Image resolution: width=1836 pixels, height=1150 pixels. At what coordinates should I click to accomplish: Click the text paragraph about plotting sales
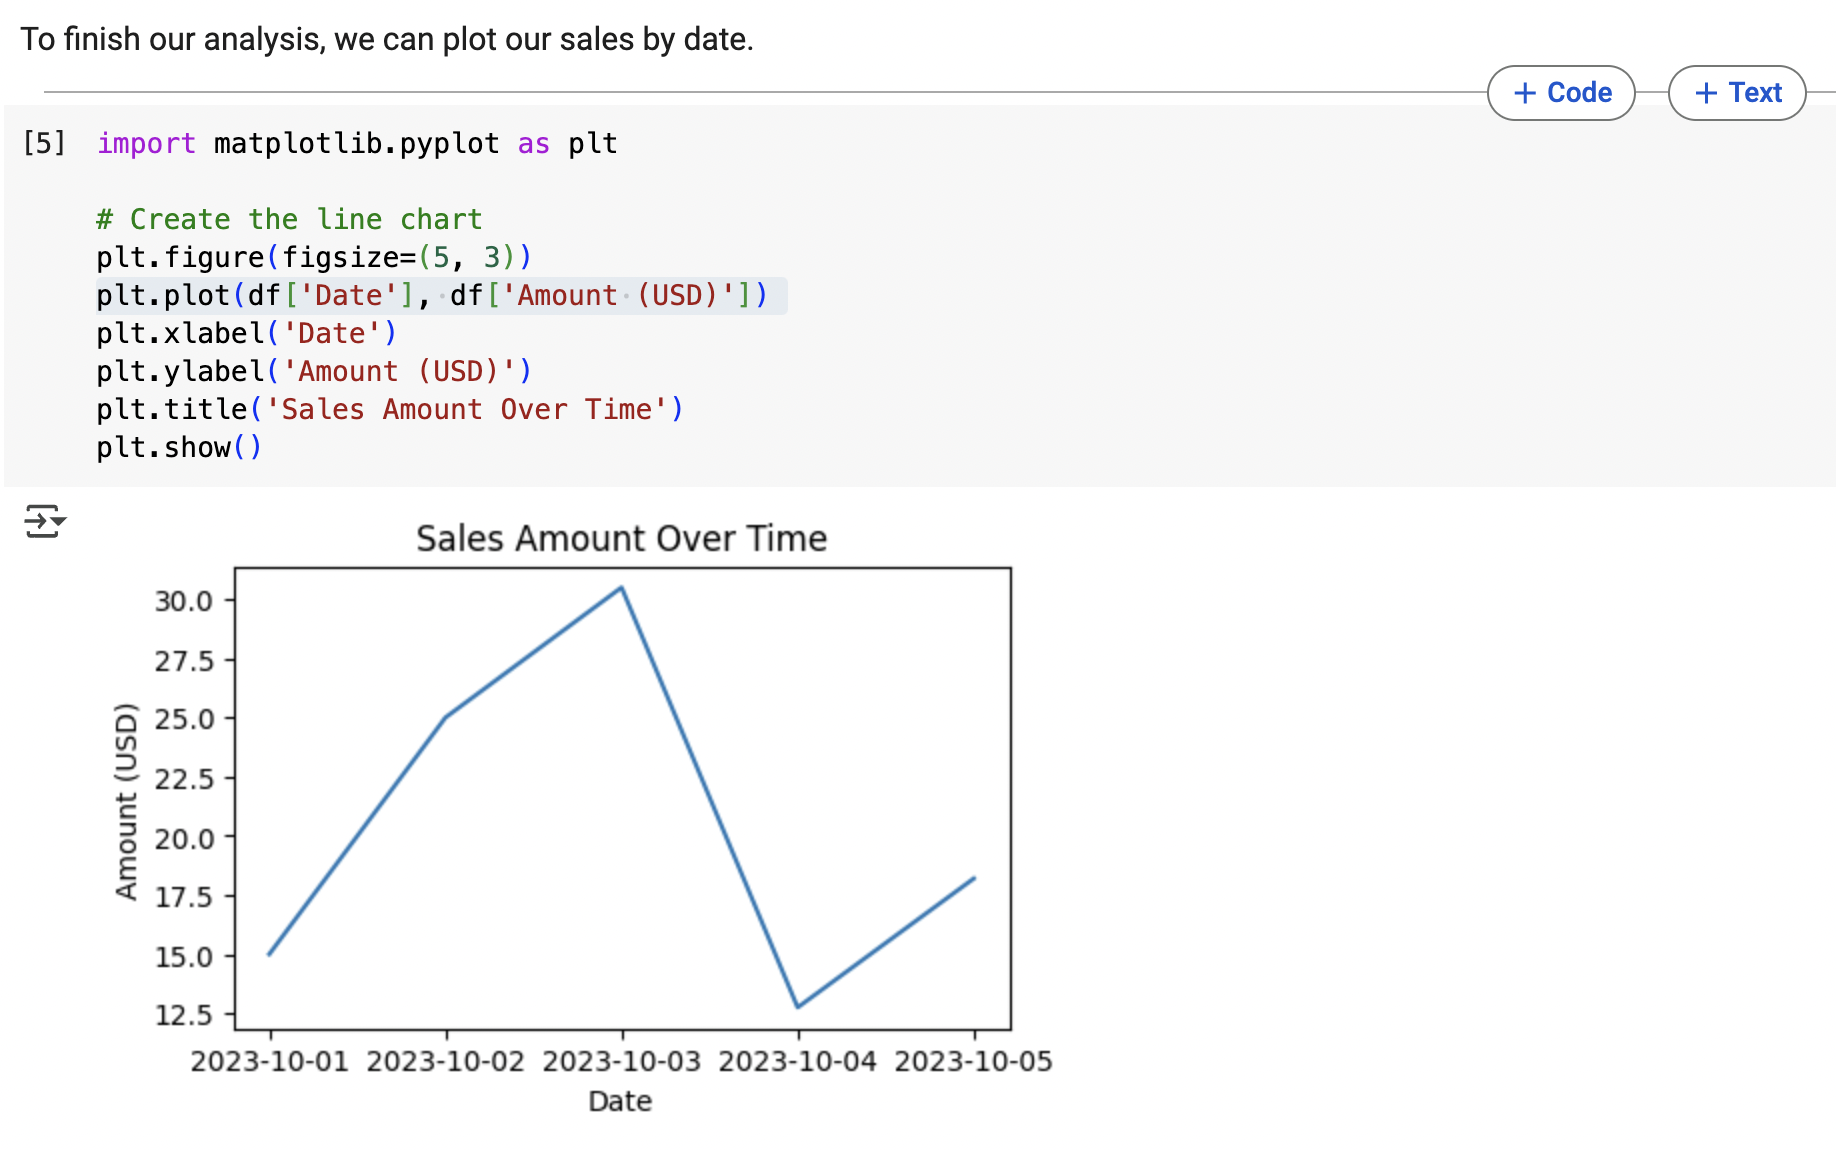pos(387,39)
